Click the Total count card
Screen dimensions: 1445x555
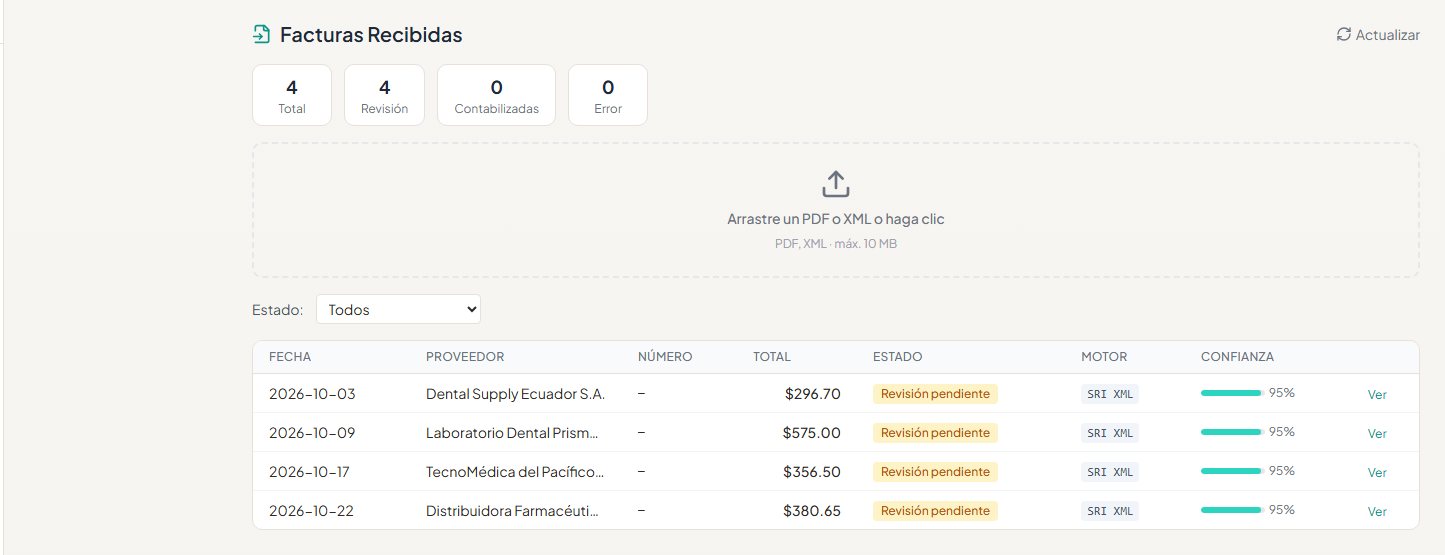pyautogui.click(x=292, y=95)
